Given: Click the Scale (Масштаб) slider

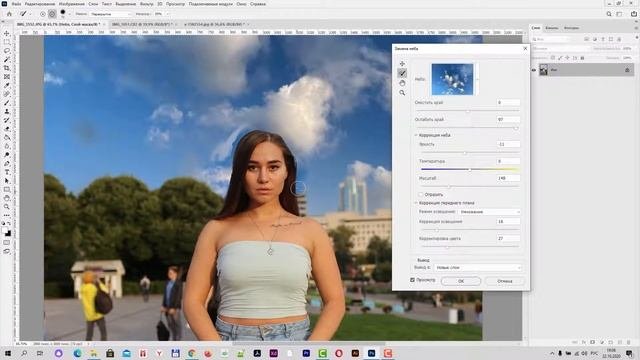Looking at the screenshot, I should click(x=470, y=187).
